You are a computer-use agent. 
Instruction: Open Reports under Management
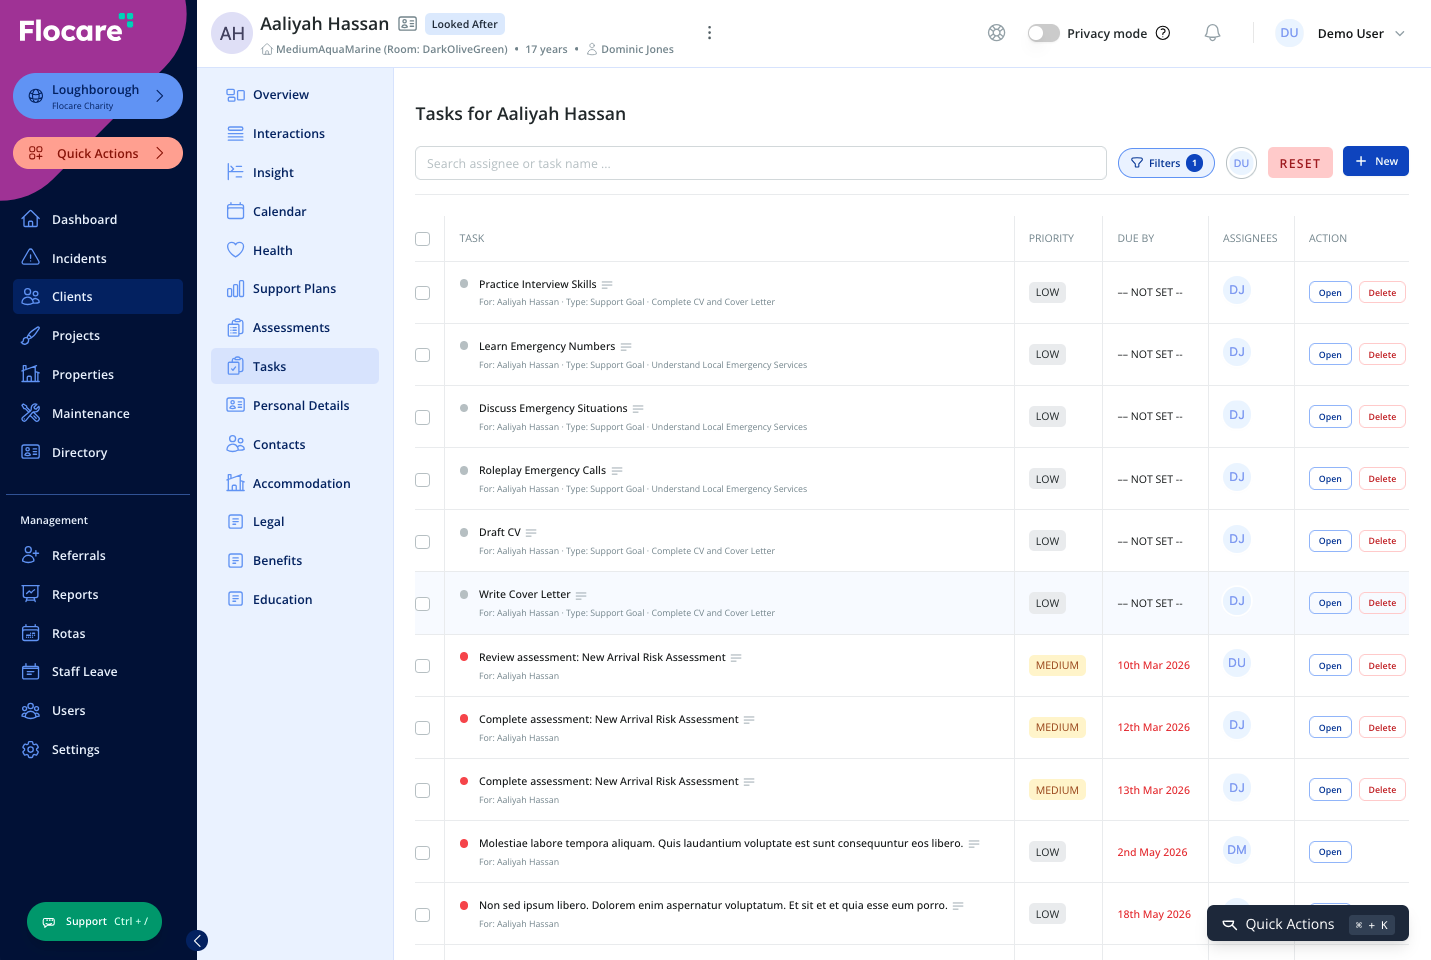(x=98, y=594)
